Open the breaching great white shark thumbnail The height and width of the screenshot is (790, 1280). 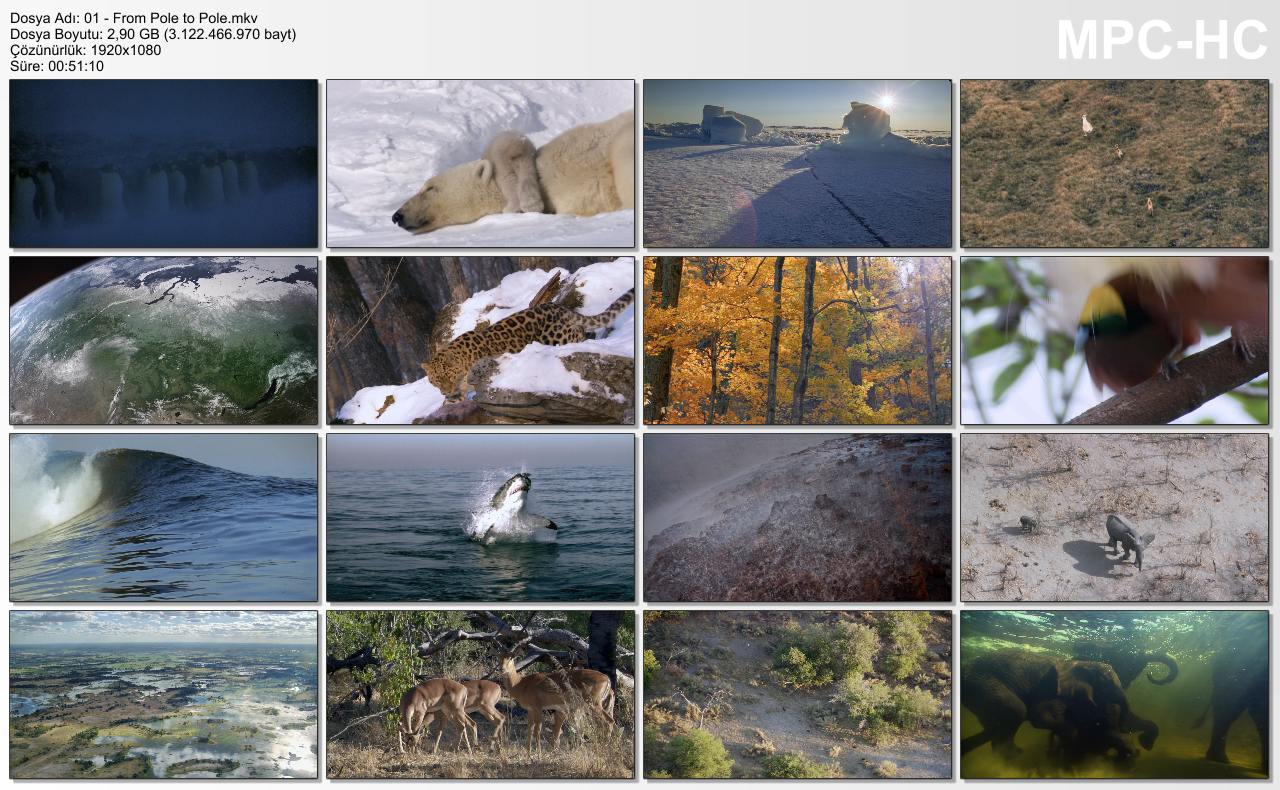(x=480, y=517)
